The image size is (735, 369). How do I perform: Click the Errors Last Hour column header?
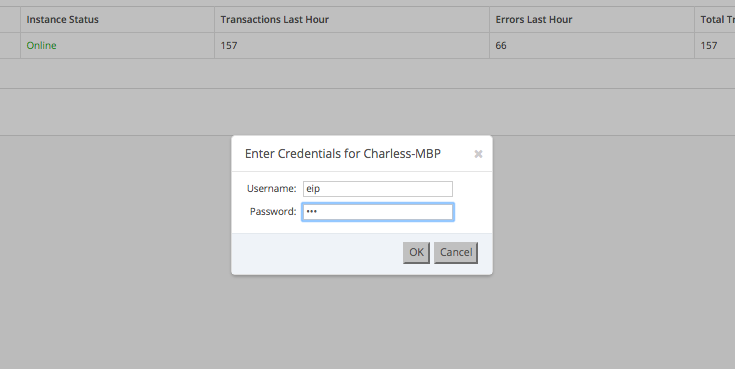point(534,20)
